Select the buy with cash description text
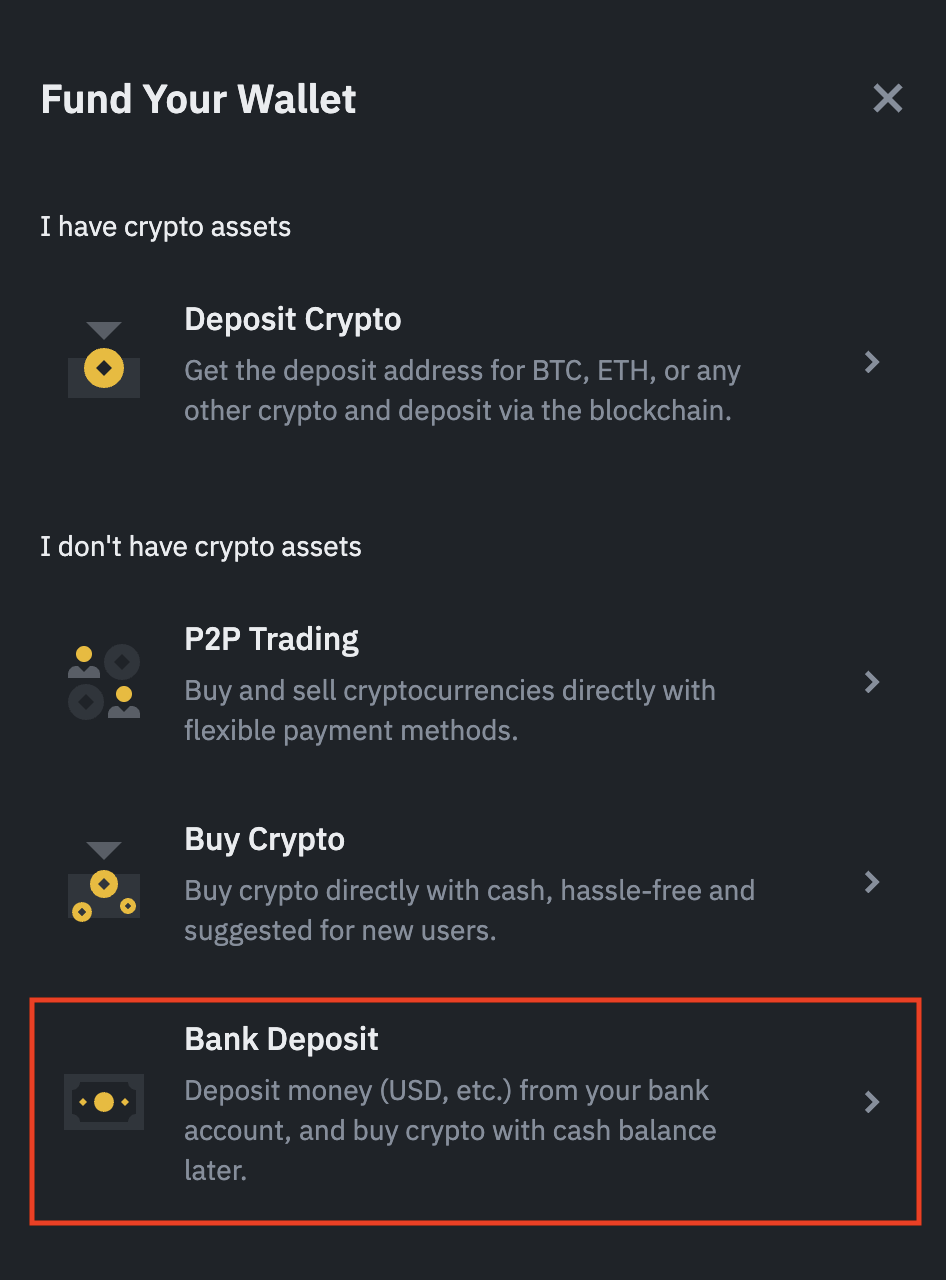Screen dimensions: 946x1280 click(469, 910)
